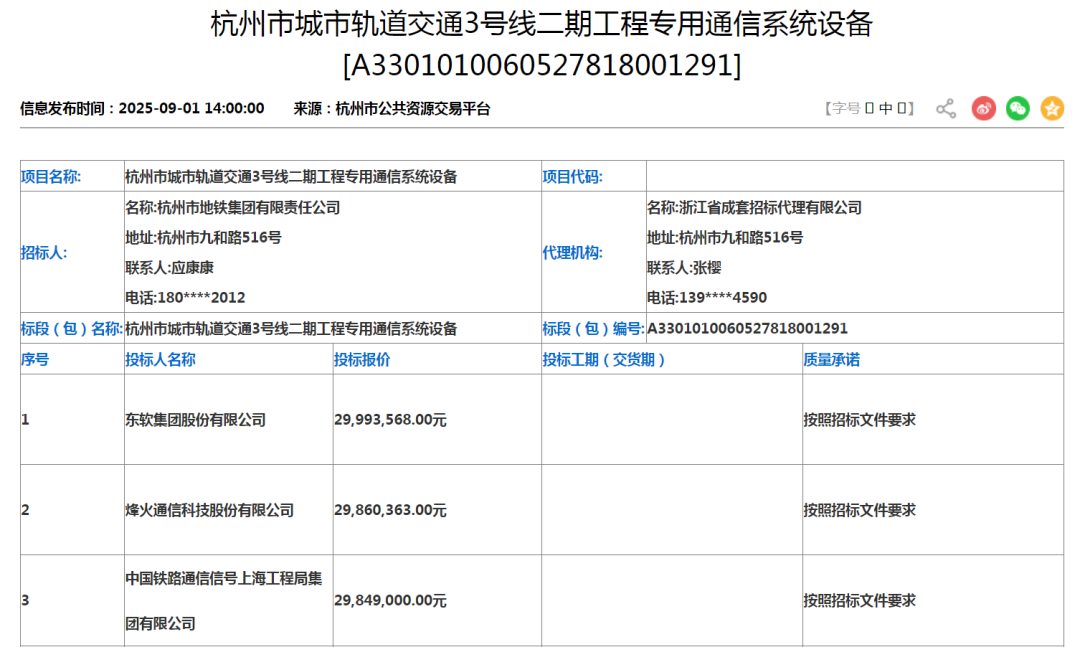
Task: Click project name value in 项目名称 row
Action: 291,177
